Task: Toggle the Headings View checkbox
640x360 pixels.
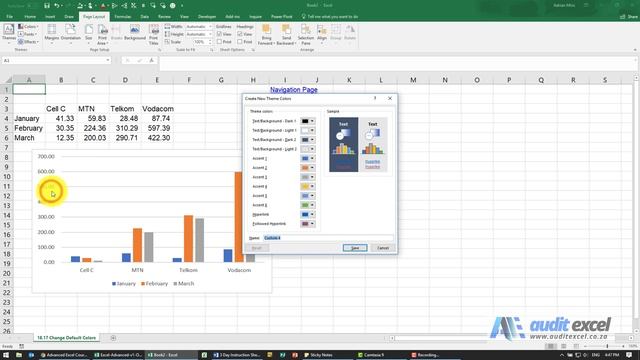Action: (240, 34)
